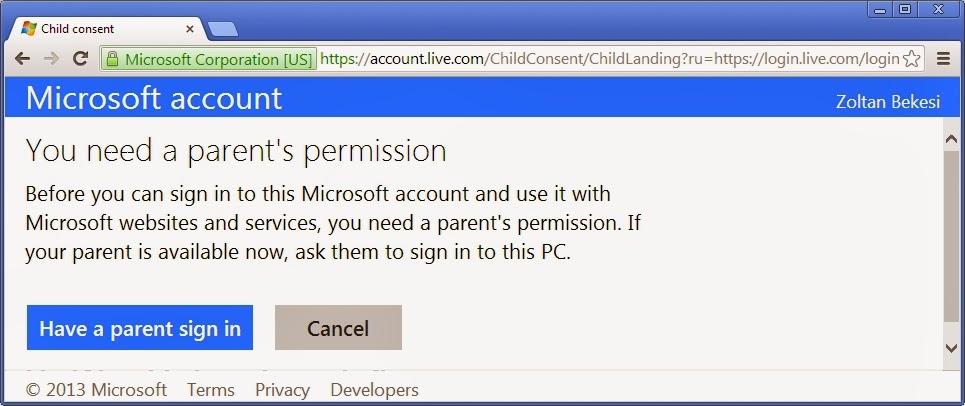Close the Child consent tab
This screenshot has height=406, width=965.
(x=190, y=29)
